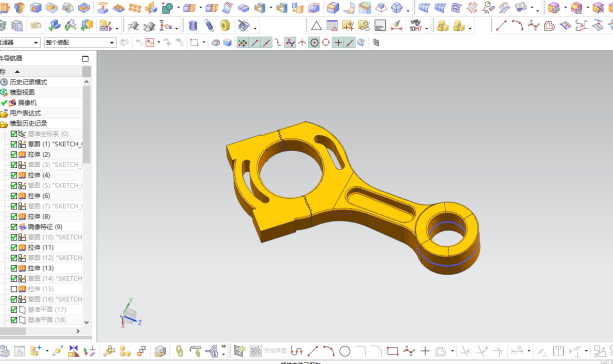Click the navigator vertical scrollbar thumb
Viewport: 613px width, 364px height.
(x=86, y=124)
